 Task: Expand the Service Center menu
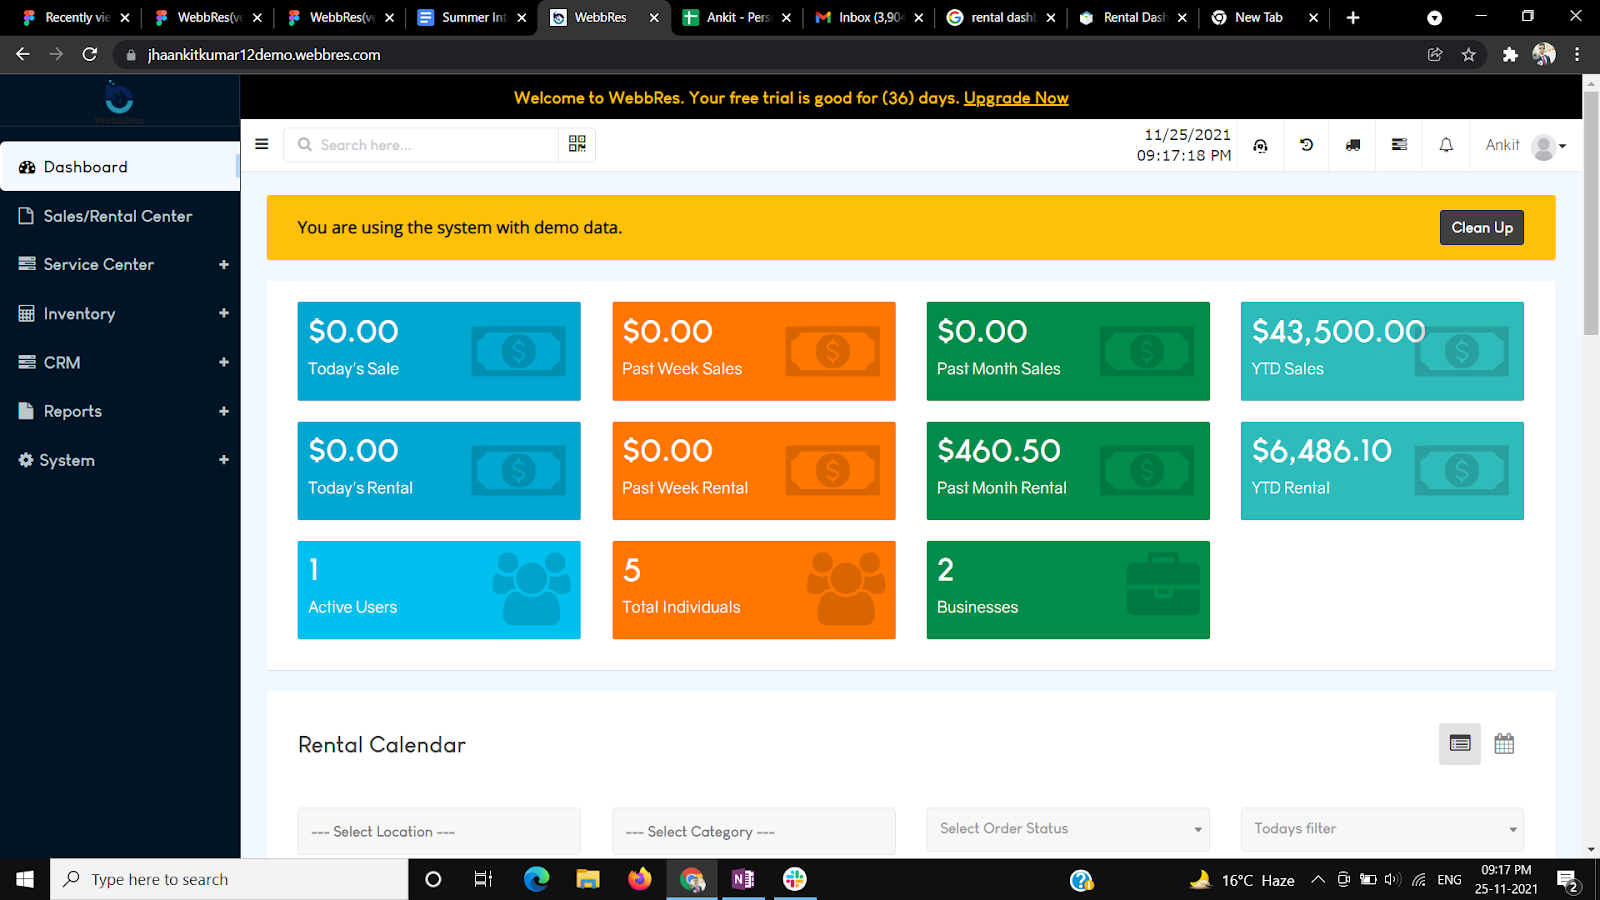(120, 264)
